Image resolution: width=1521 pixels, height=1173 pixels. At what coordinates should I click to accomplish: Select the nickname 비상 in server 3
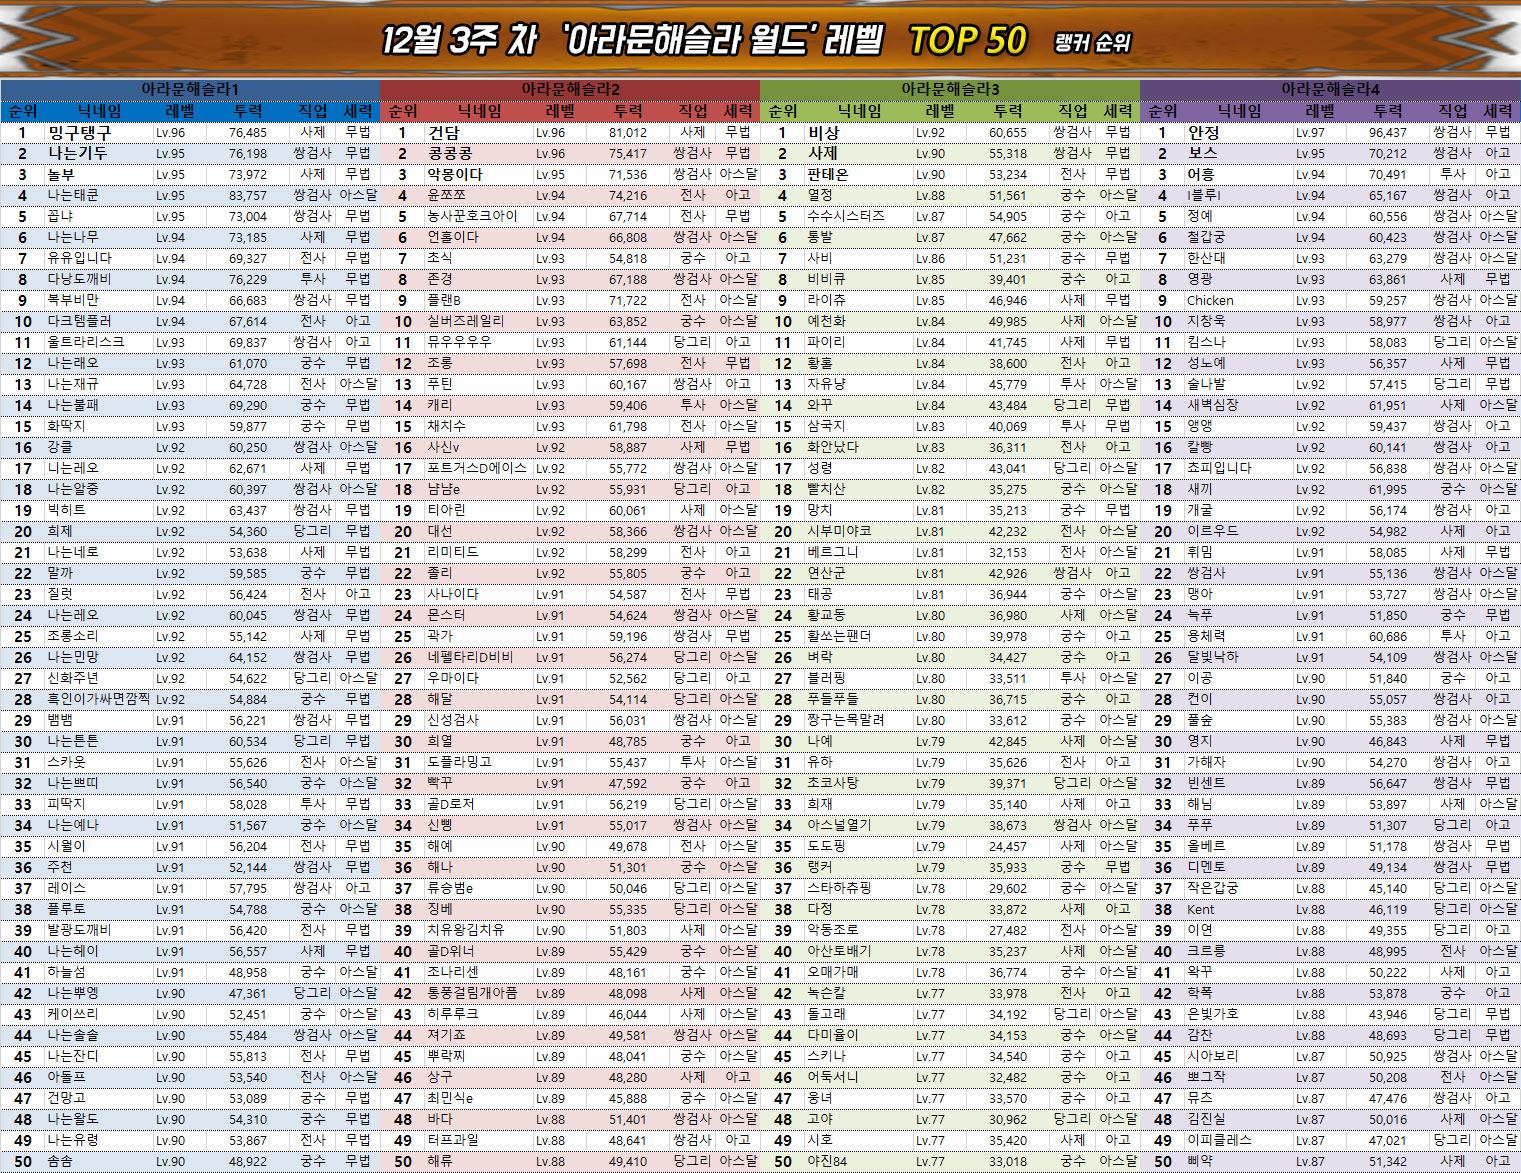823,132
